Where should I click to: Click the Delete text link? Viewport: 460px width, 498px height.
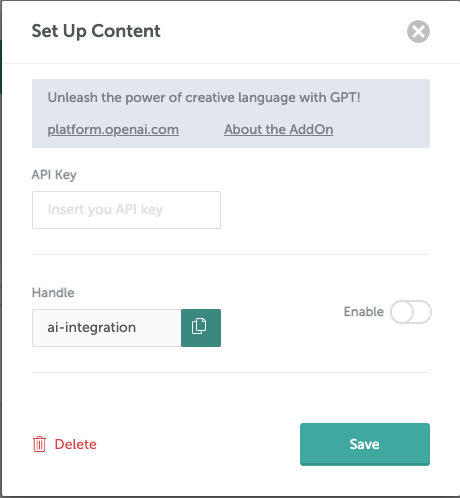tap(76, 444)
